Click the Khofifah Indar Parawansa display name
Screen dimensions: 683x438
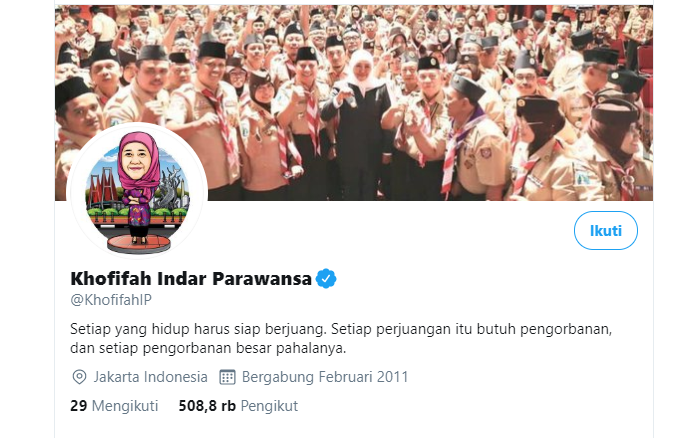[x=191, y=279]
